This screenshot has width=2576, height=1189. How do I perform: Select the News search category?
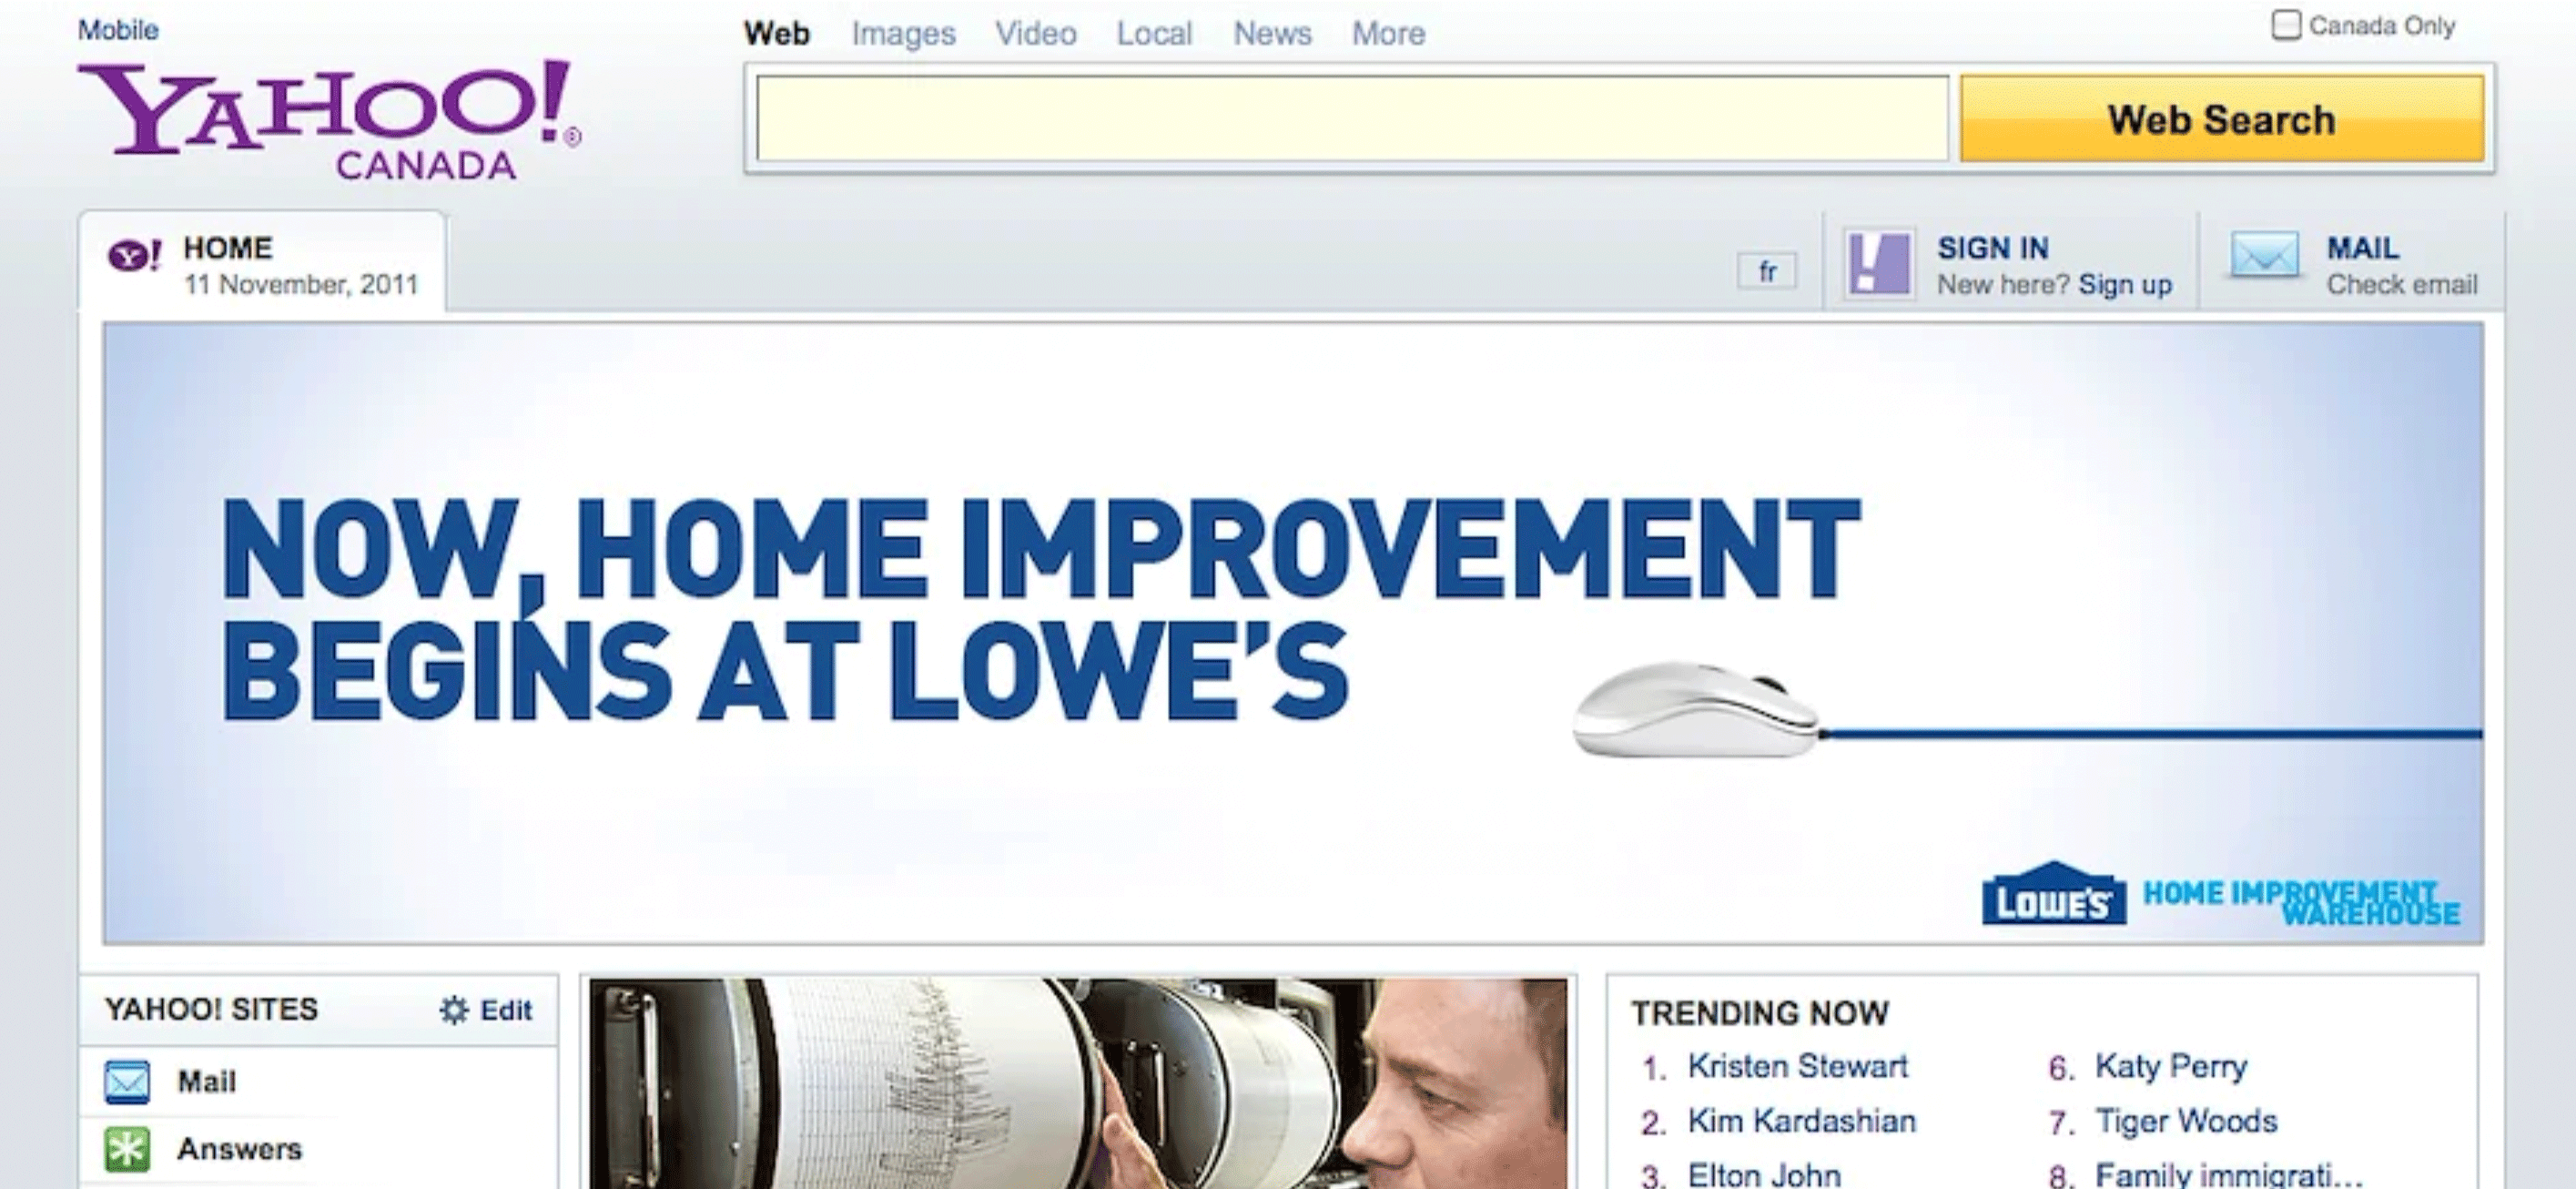click(1272, 33)
